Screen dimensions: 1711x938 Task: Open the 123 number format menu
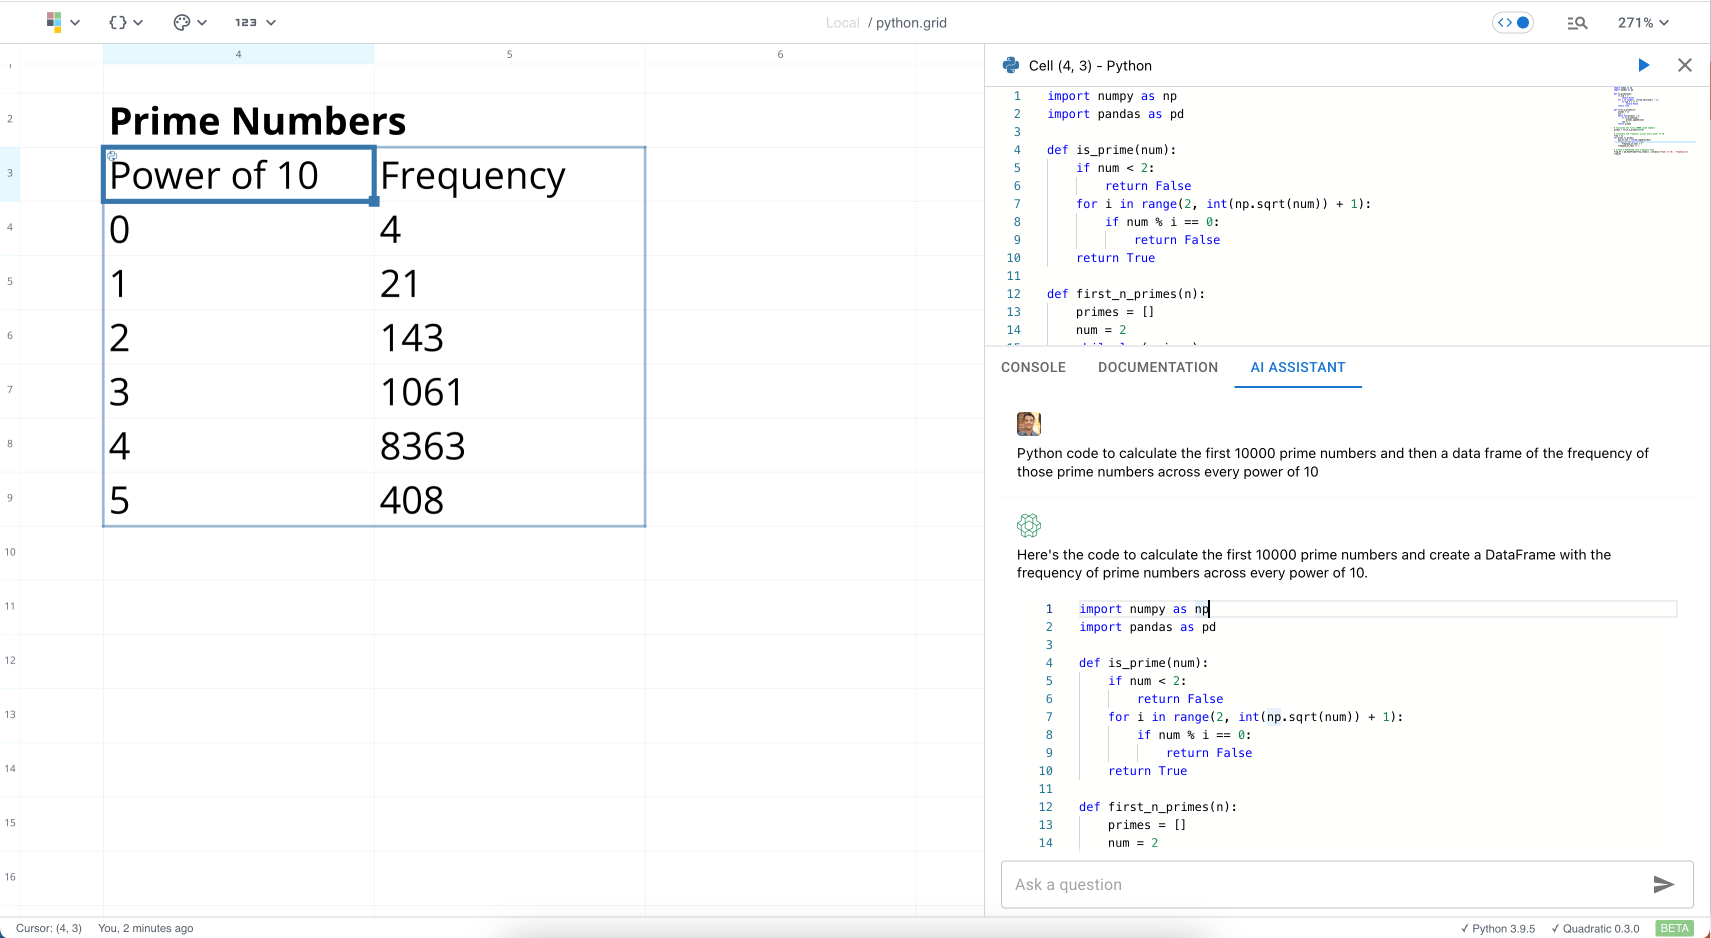[254, 22]
